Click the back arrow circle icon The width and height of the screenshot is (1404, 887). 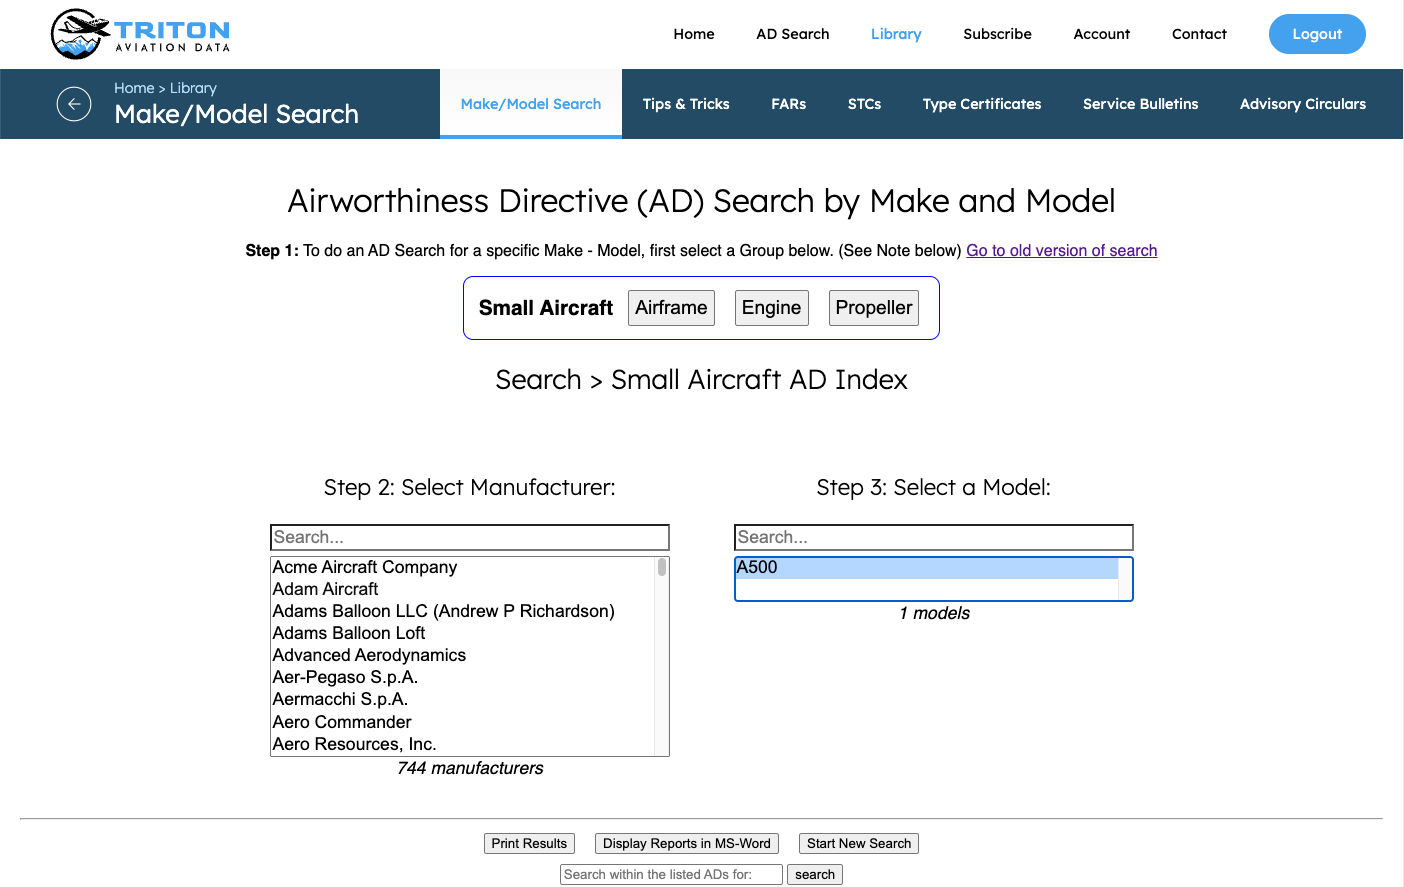[74, 104]
